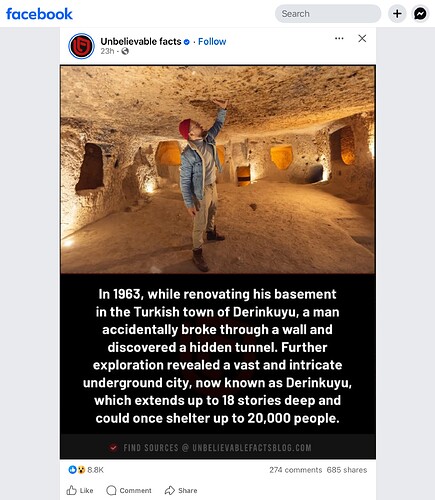The image size is (435, 500).
Task: Click the Facebook logo
Action: 39,14
